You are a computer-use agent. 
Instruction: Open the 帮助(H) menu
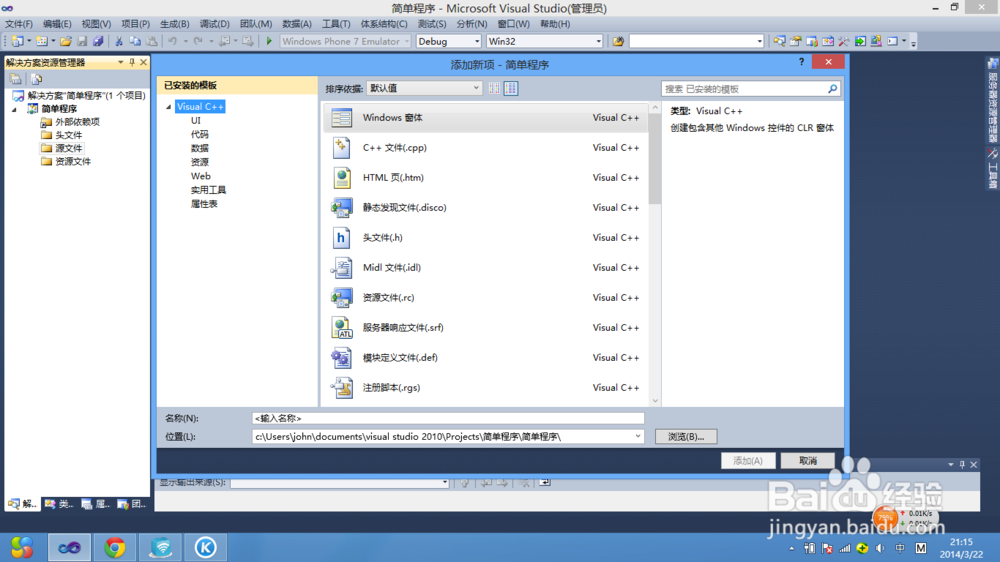click(555, 24)
